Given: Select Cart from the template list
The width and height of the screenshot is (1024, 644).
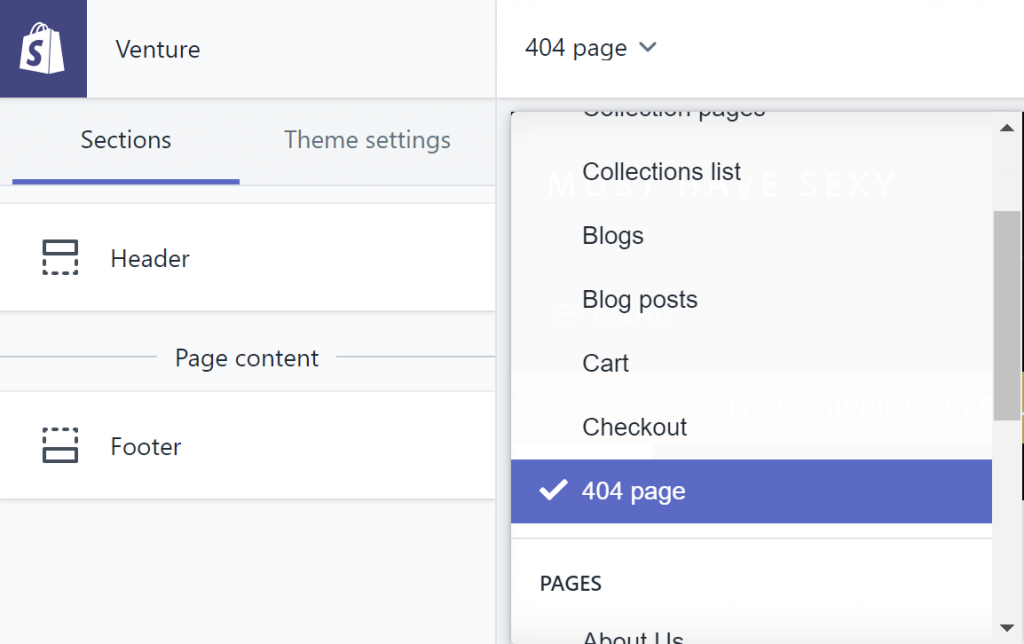Looking at the screenshot, I should click(x=605, y=363).
